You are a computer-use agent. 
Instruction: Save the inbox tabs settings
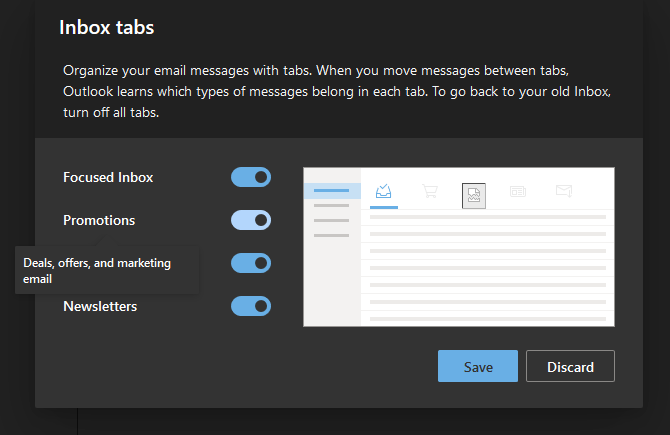tap(478, 367)
